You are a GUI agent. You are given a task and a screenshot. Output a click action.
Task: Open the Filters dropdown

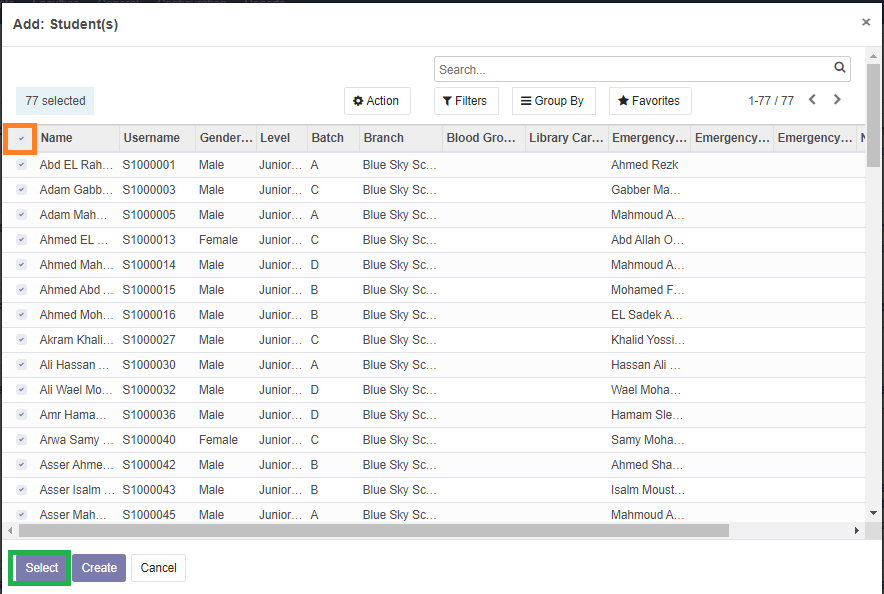coord(466,101)
